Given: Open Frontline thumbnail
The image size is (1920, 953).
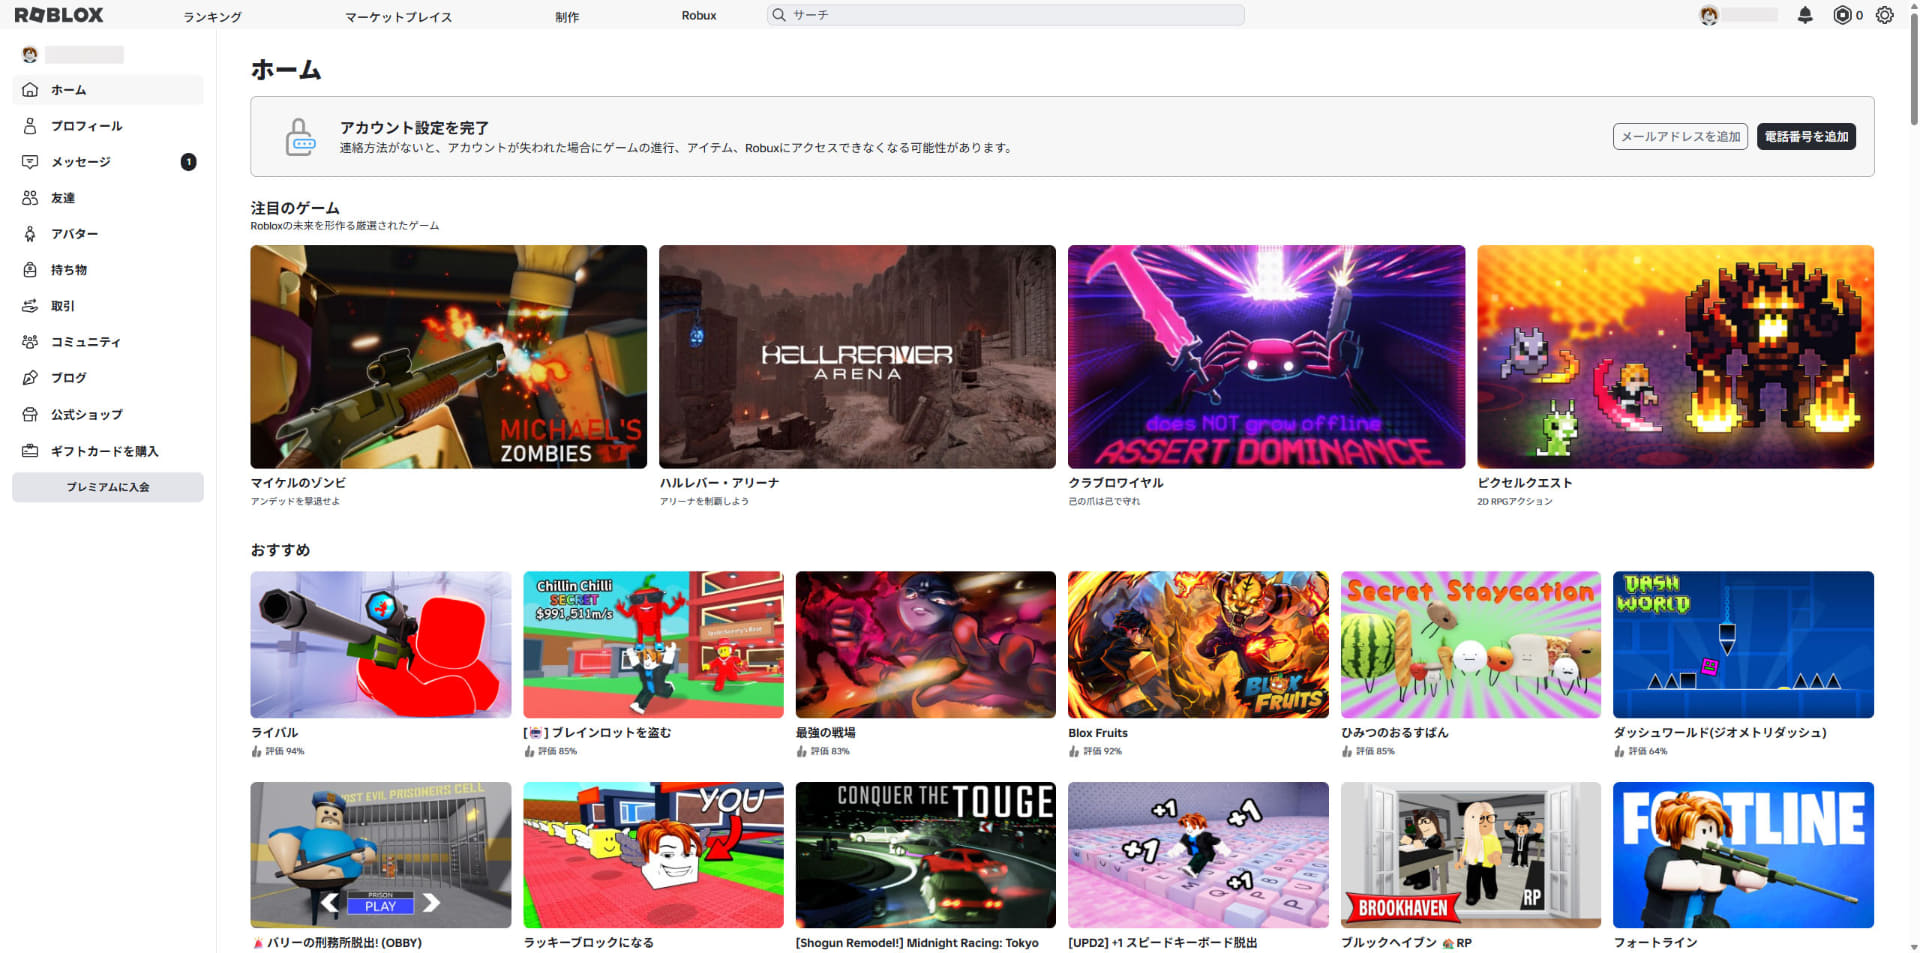Looking at the screenshot, I should [1743, 855].
